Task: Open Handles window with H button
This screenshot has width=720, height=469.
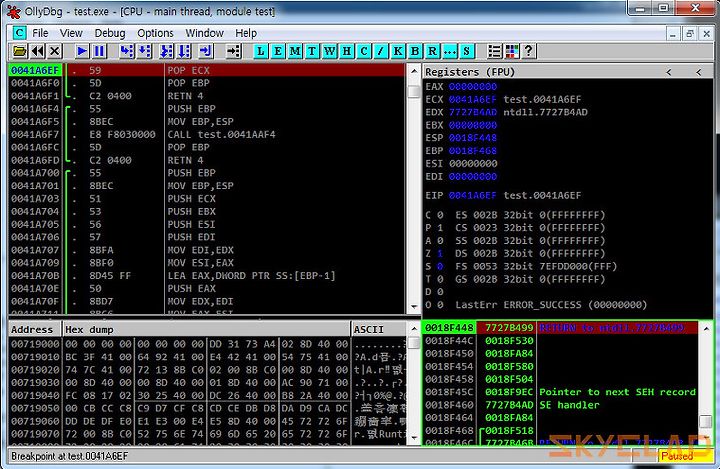Action: pyautogui.click(x=346, y=51)
